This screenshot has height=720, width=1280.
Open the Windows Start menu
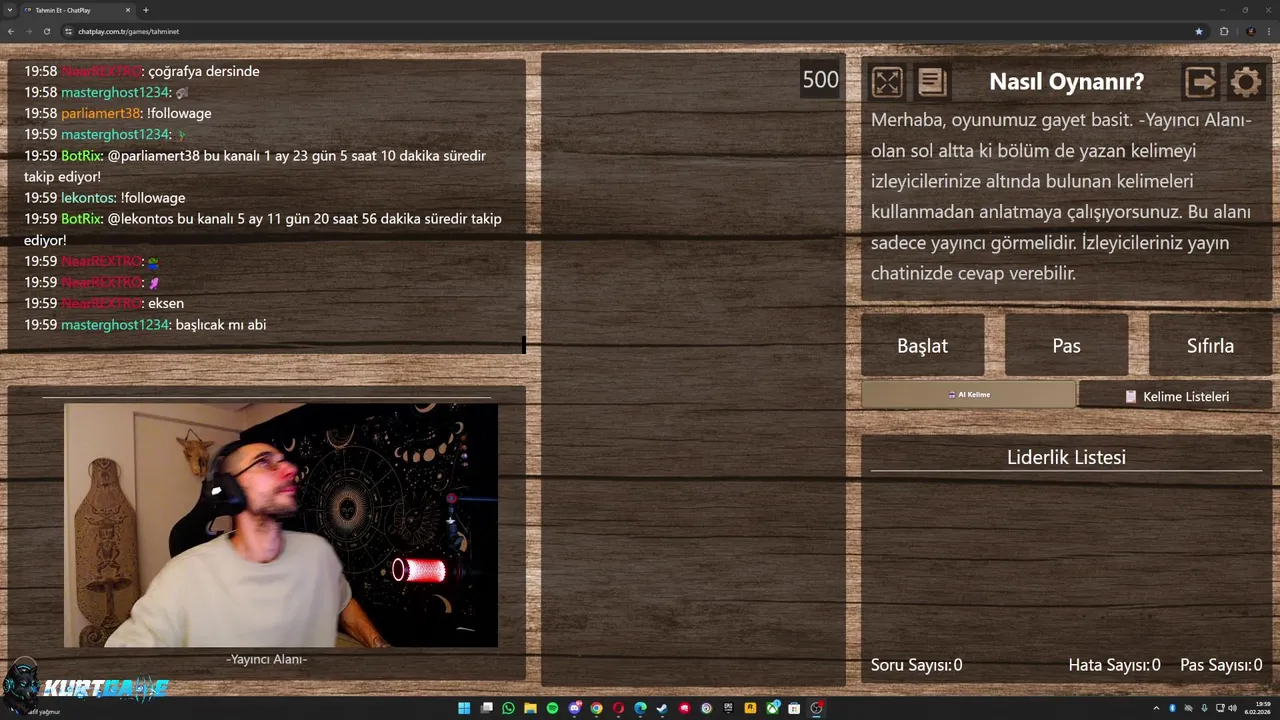tap(464, 708)
